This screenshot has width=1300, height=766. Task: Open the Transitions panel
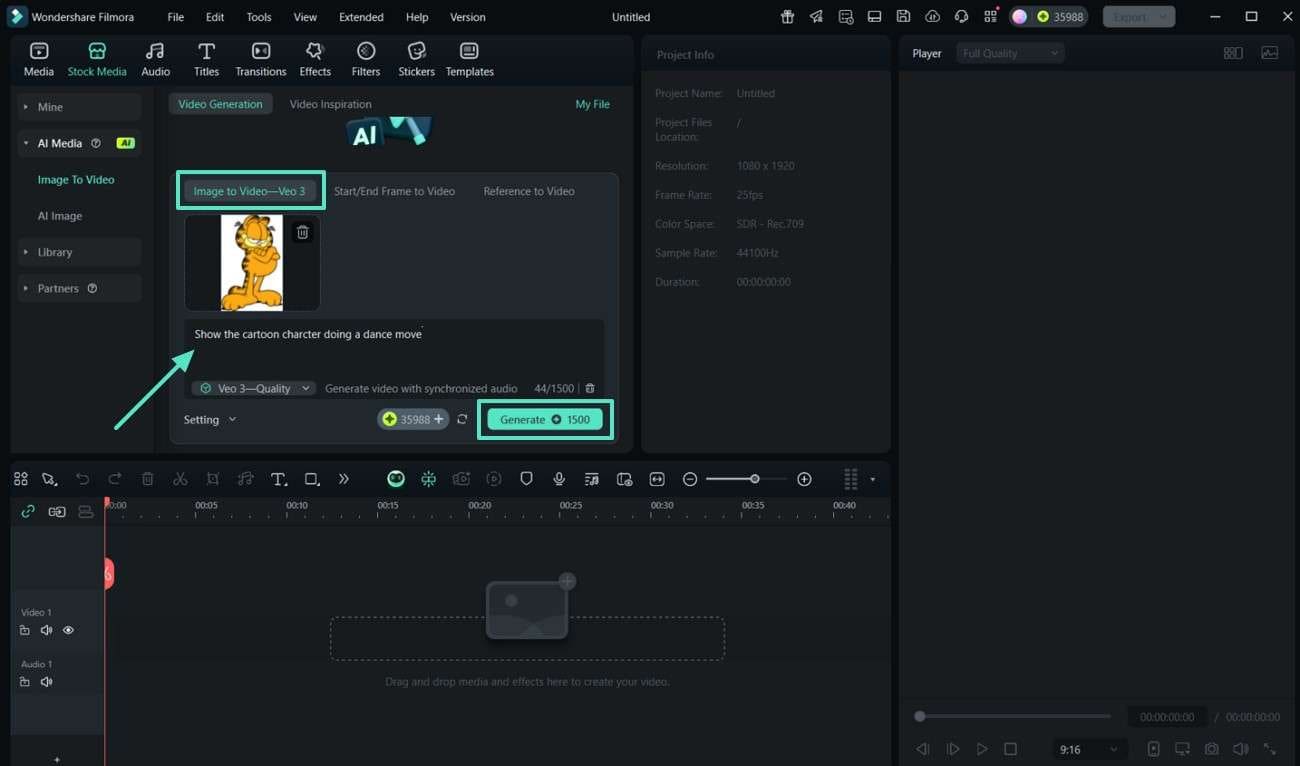pyautogui.click(x=260, y=59)
